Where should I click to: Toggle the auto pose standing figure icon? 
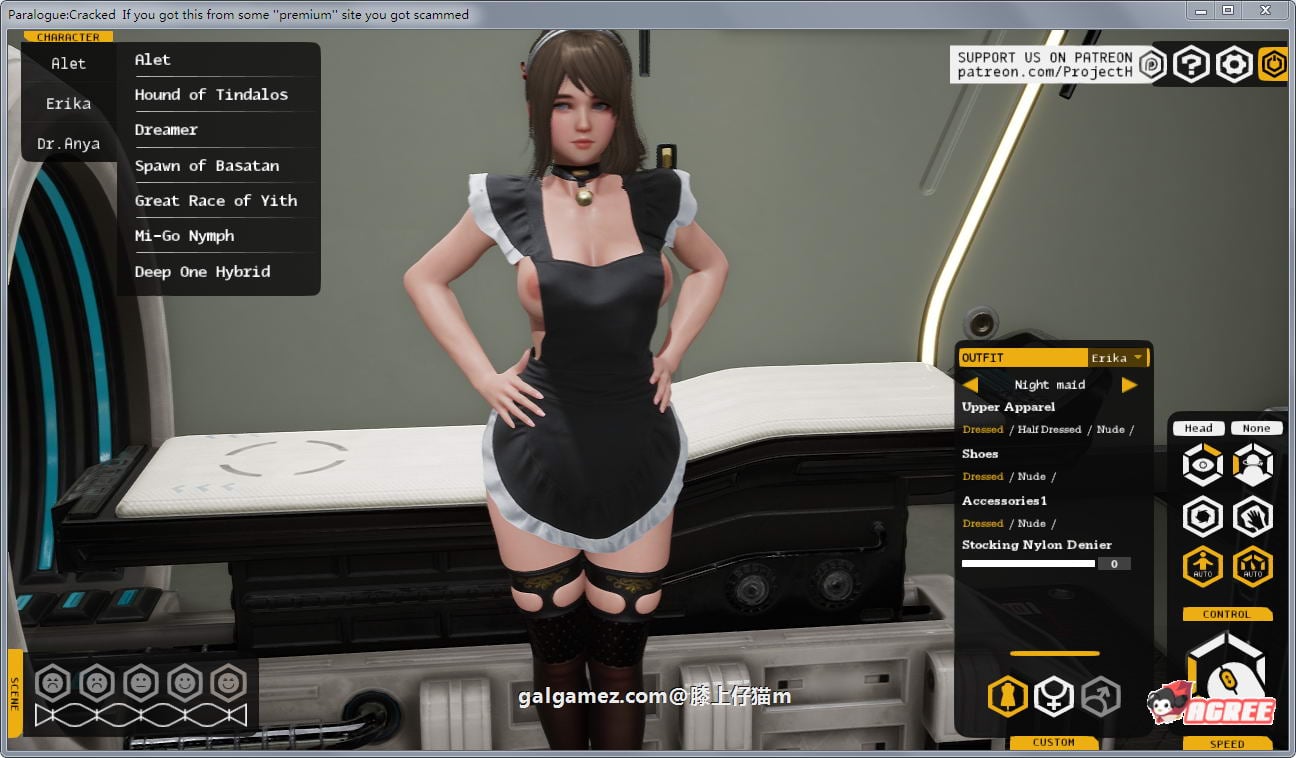coord(1203,567)
